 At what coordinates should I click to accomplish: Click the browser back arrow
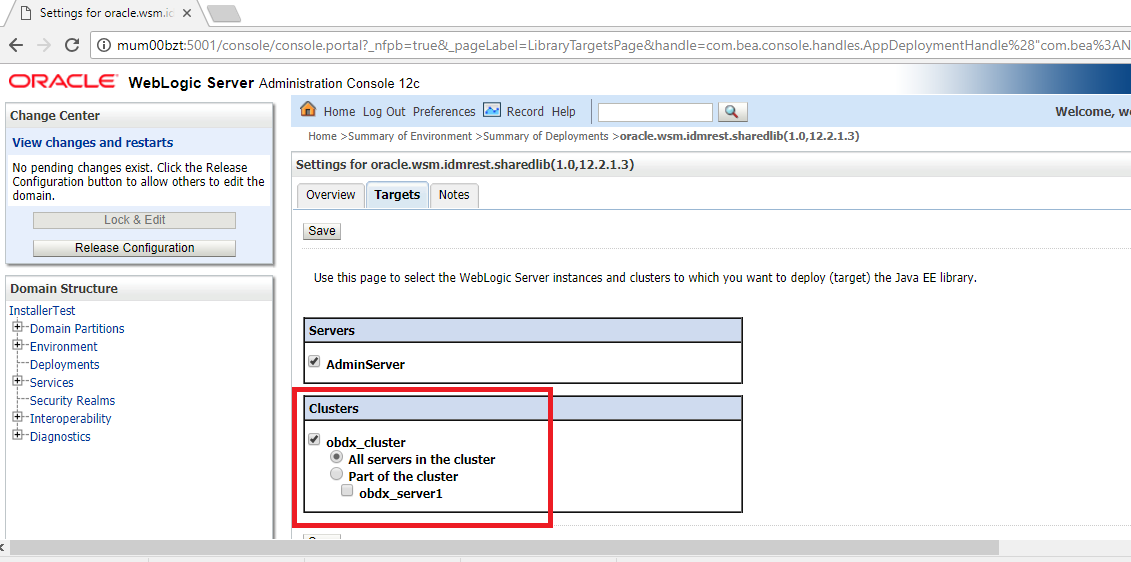point(16,45)
